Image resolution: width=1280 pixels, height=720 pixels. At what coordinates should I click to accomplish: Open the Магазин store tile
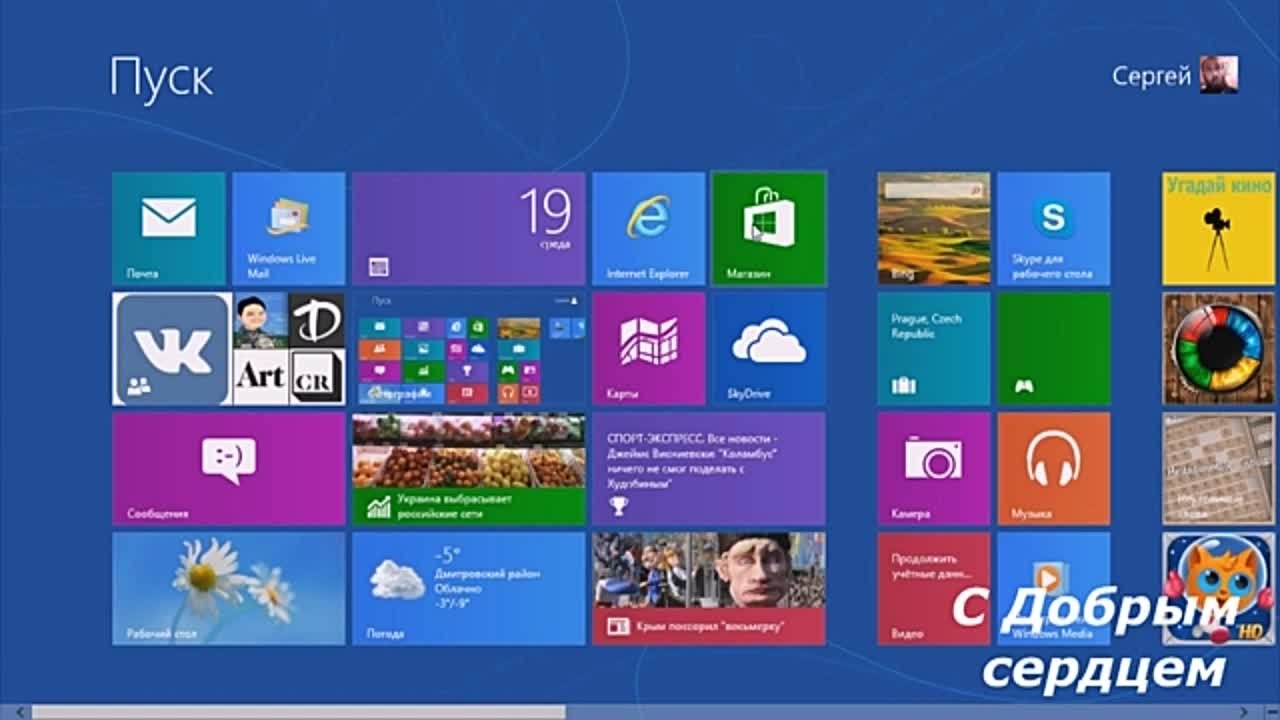(768, 228)
